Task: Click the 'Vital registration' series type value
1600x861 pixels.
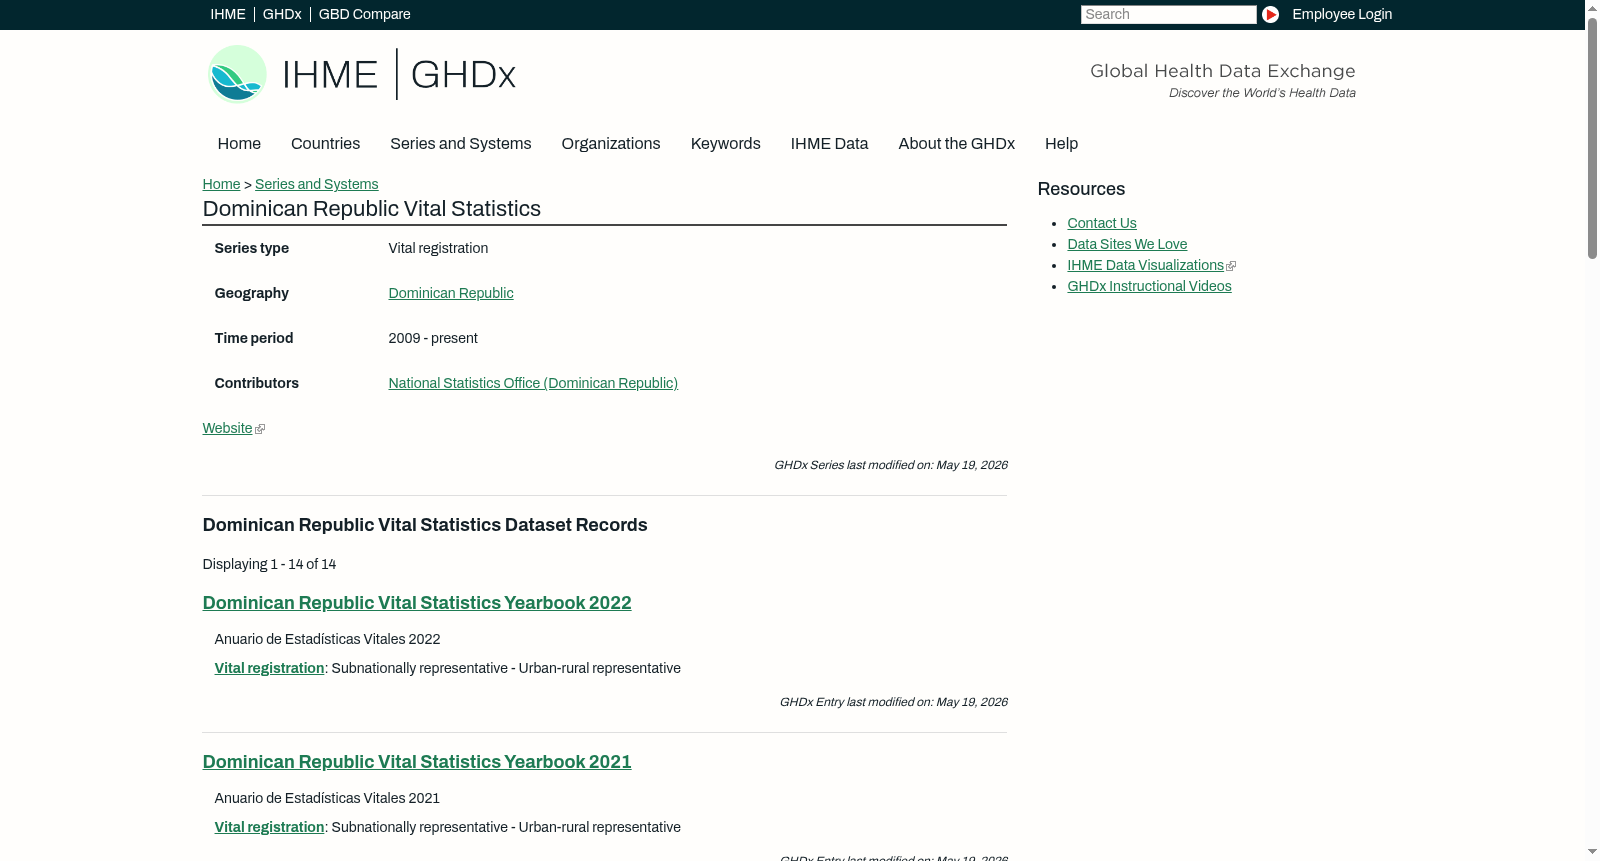Action: click(438, 248)
